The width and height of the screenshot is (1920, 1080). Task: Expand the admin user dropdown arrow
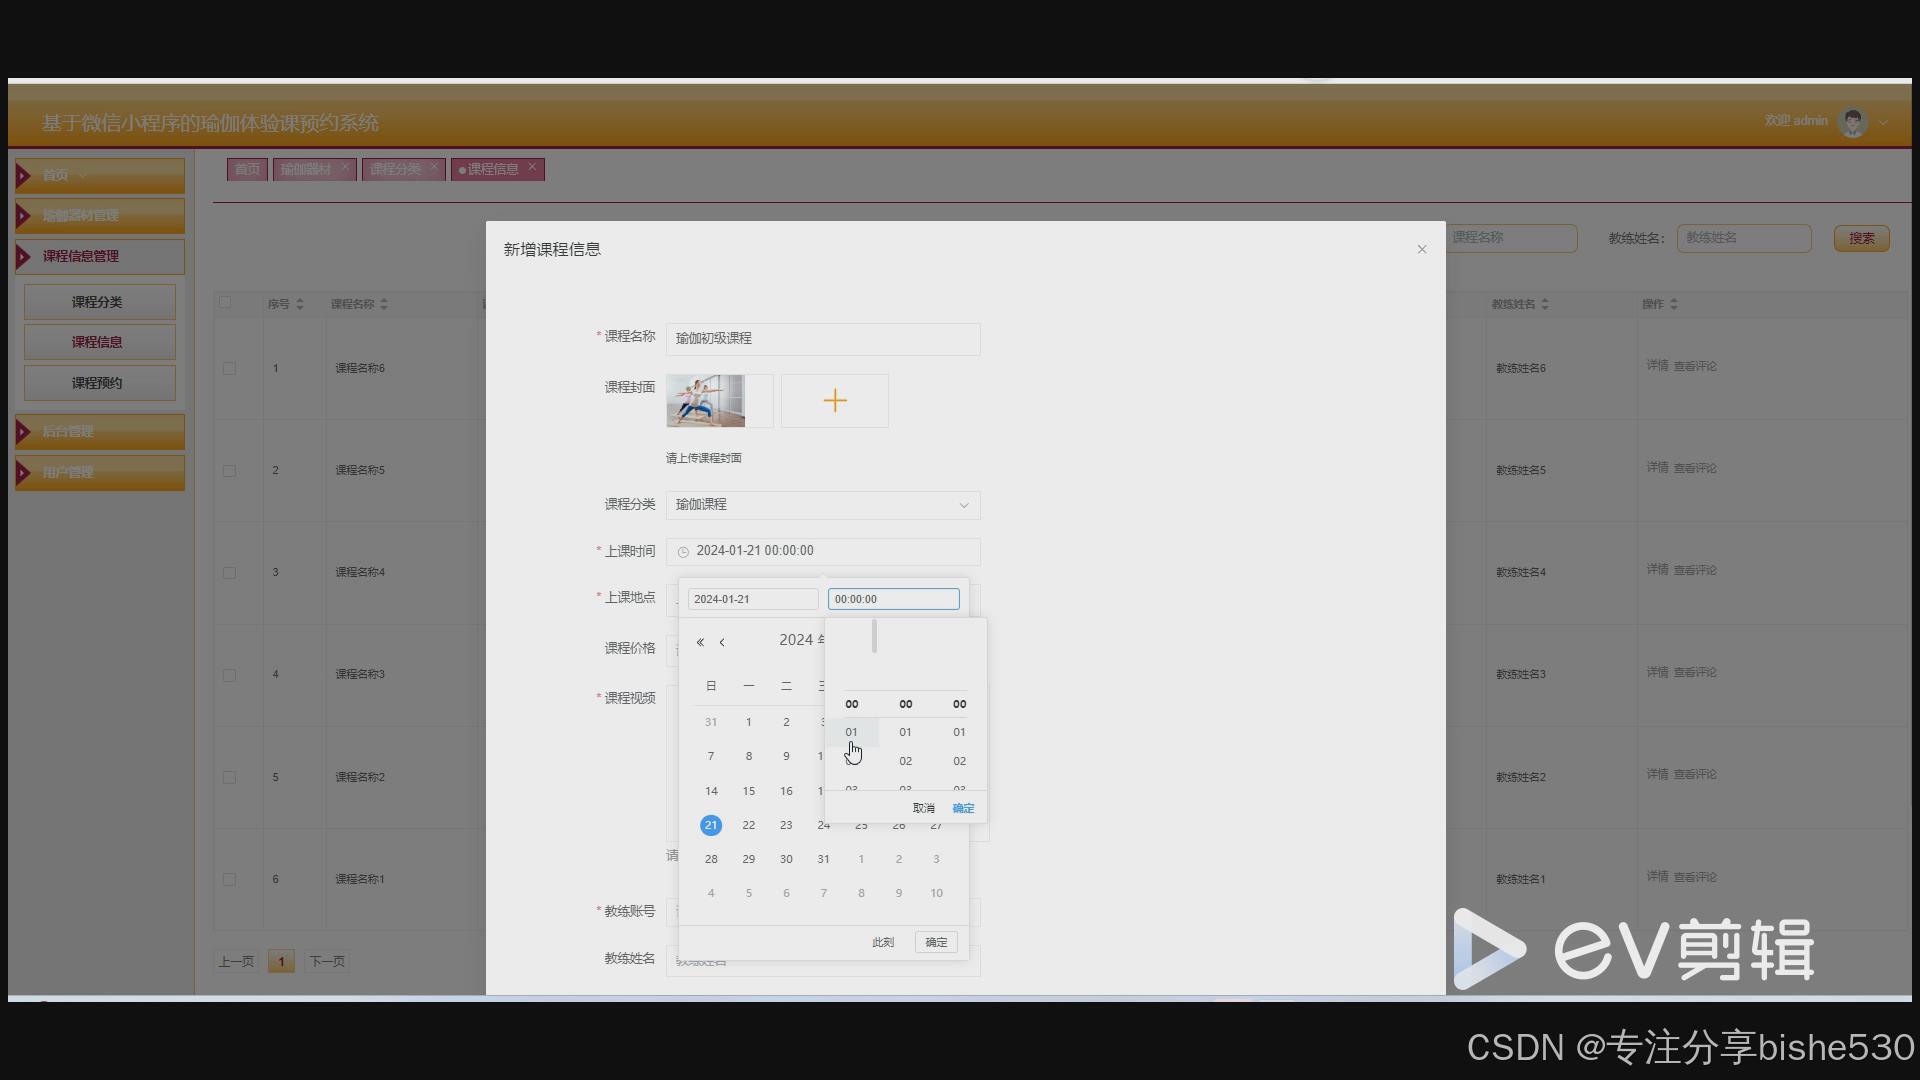click(x=1883, y=122)
